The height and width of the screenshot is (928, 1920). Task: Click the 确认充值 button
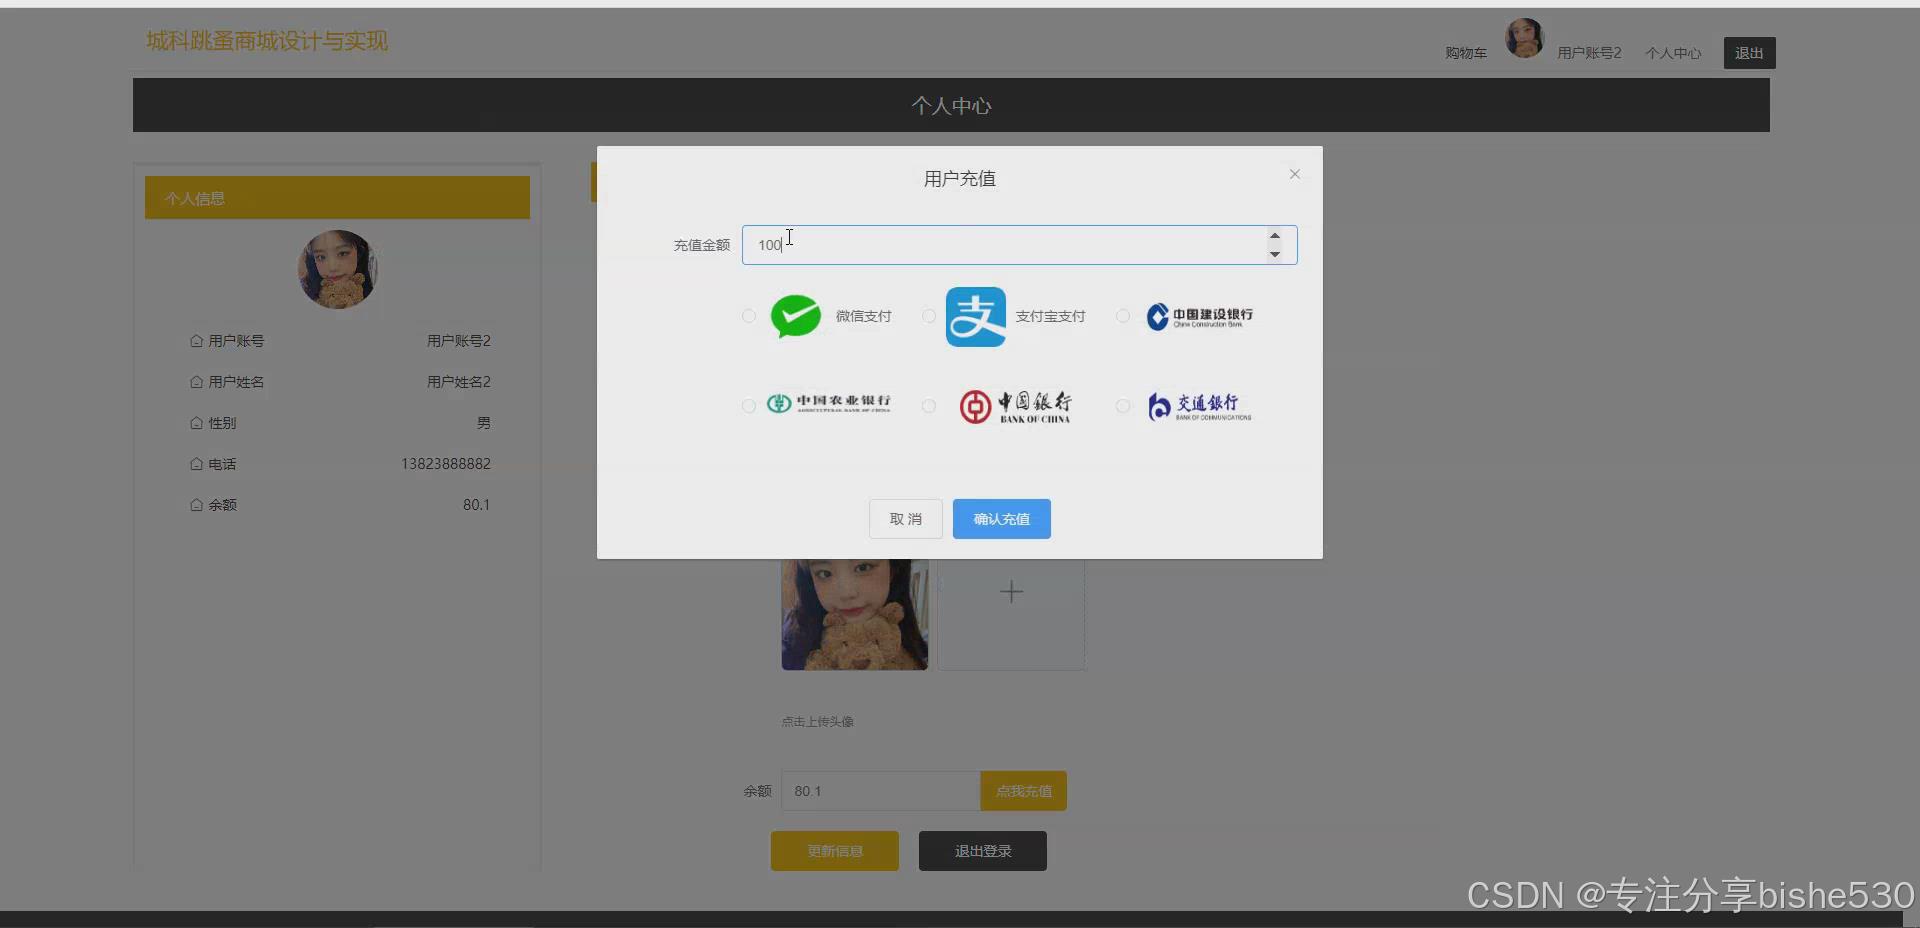[1002, 519]
